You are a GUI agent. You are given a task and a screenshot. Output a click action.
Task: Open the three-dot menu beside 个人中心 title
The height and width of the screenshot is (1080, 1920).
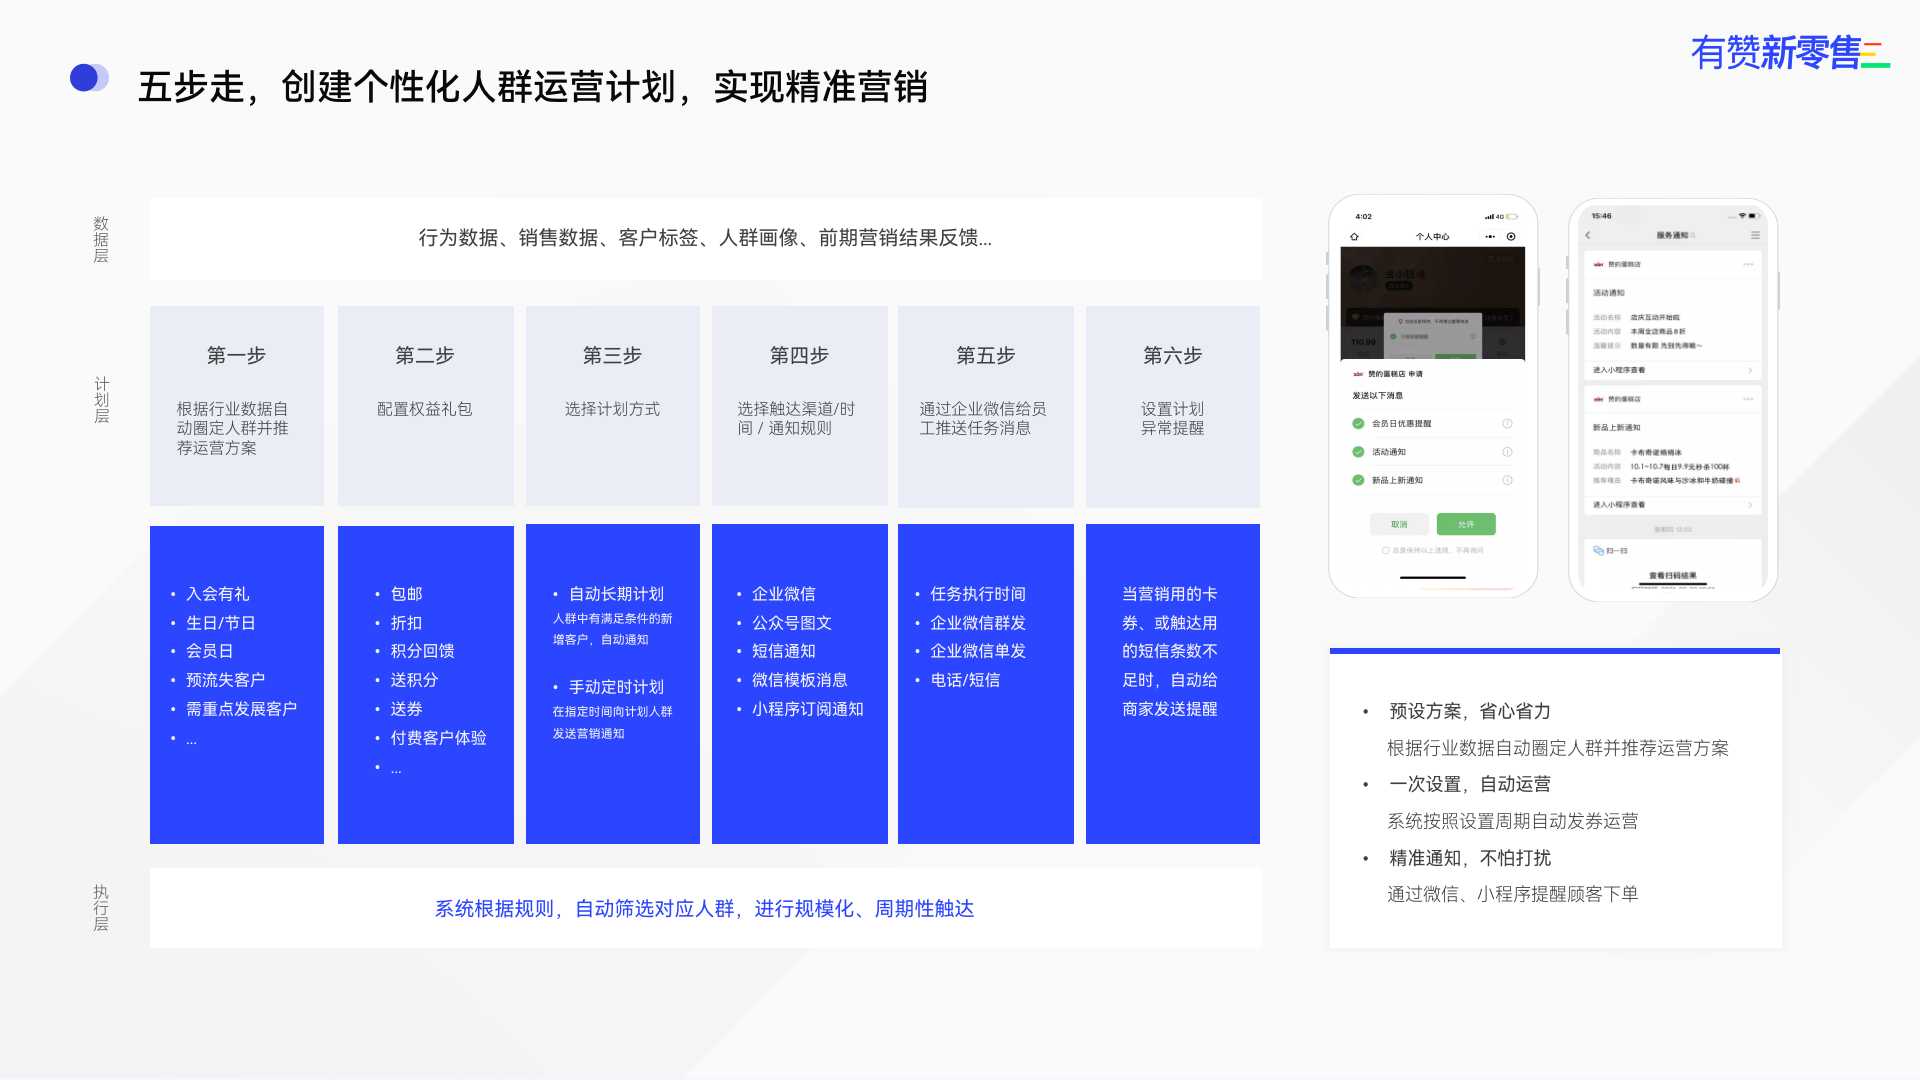pos(1490,237)
